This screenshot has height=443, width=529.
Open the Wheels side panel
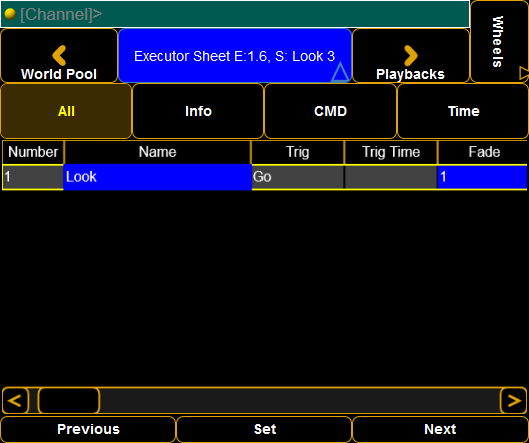pos(500,41)
